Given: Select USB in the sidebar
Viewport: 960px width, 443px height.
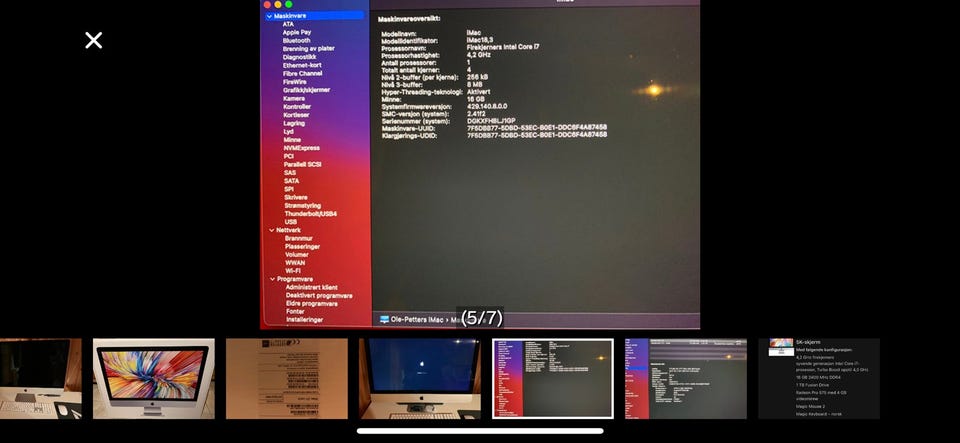Looking at the screenshot, I should pyautogui.click(x=290, y=222).
